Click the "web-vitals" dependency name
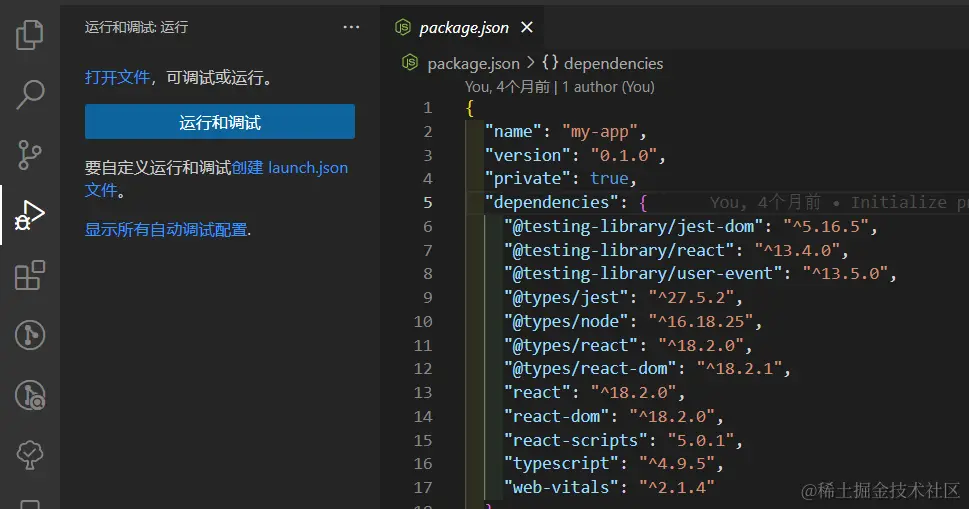This screenshot has width=969, height=509. coord(561,487)
